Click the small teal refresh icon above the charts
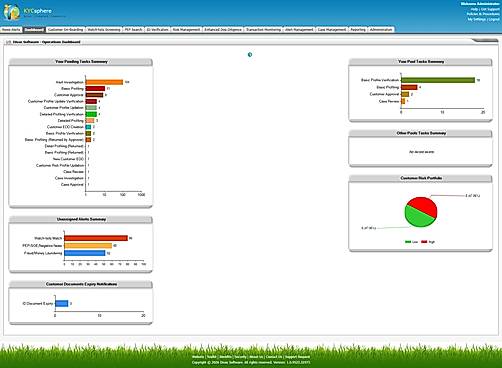The width and height of the screenshot is (502, 368). [x=250, y=55]
